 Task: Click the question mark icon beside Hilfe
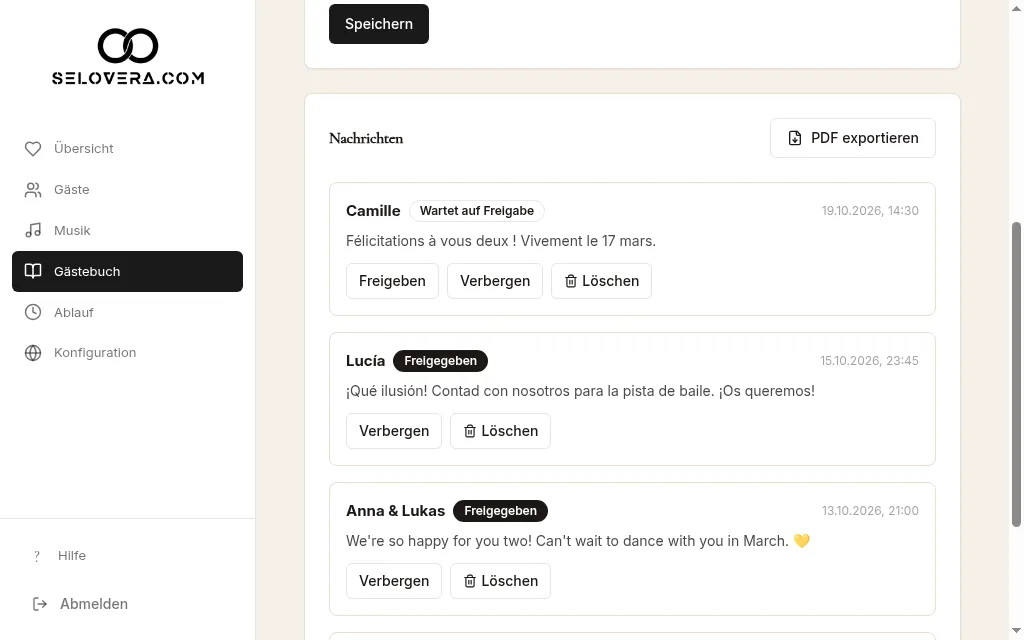[37, 556]
